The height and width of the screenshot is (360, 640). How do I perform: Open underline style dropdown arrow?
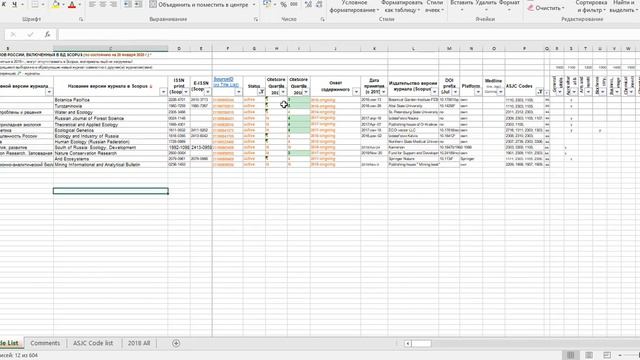(x=22, y=4)
